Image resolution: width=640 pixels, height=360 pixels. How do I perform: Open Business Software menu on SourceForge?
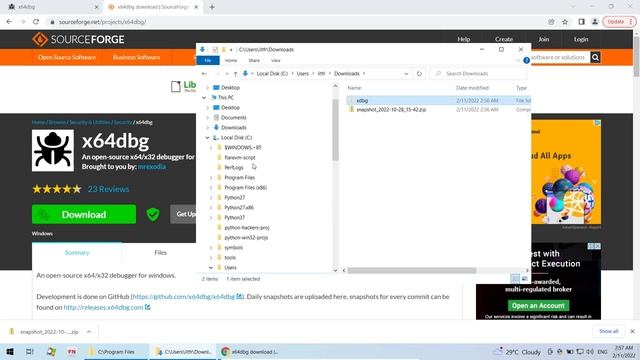point(136,57)
